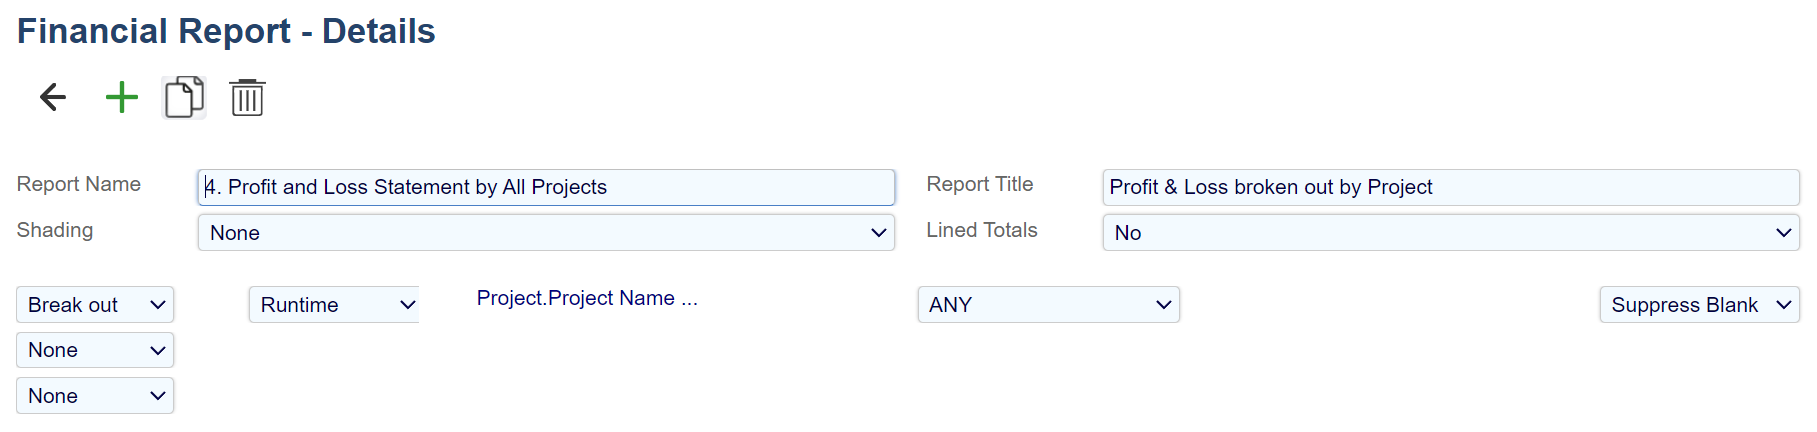Click the Shading label
The image size is (1817, 432).
click(55, 230)
